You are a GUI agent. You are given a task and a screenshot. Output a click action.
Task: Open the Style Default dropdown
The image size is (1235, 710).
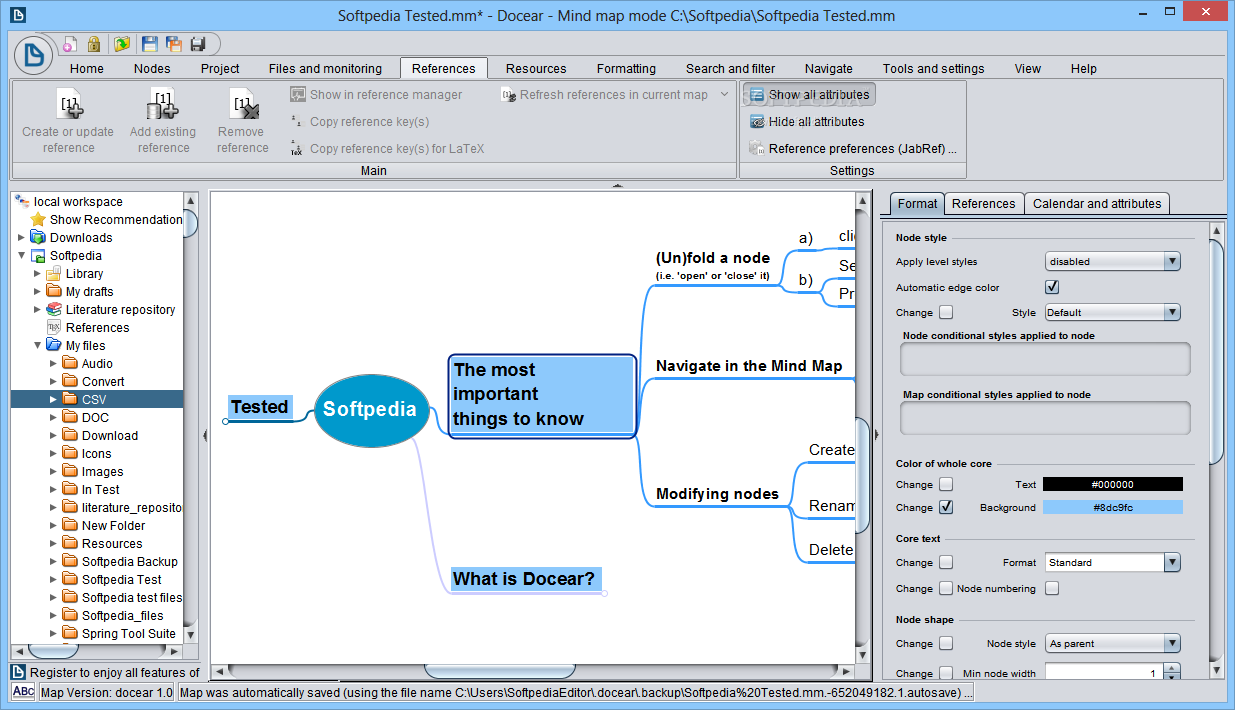[x=1113, y=313]
